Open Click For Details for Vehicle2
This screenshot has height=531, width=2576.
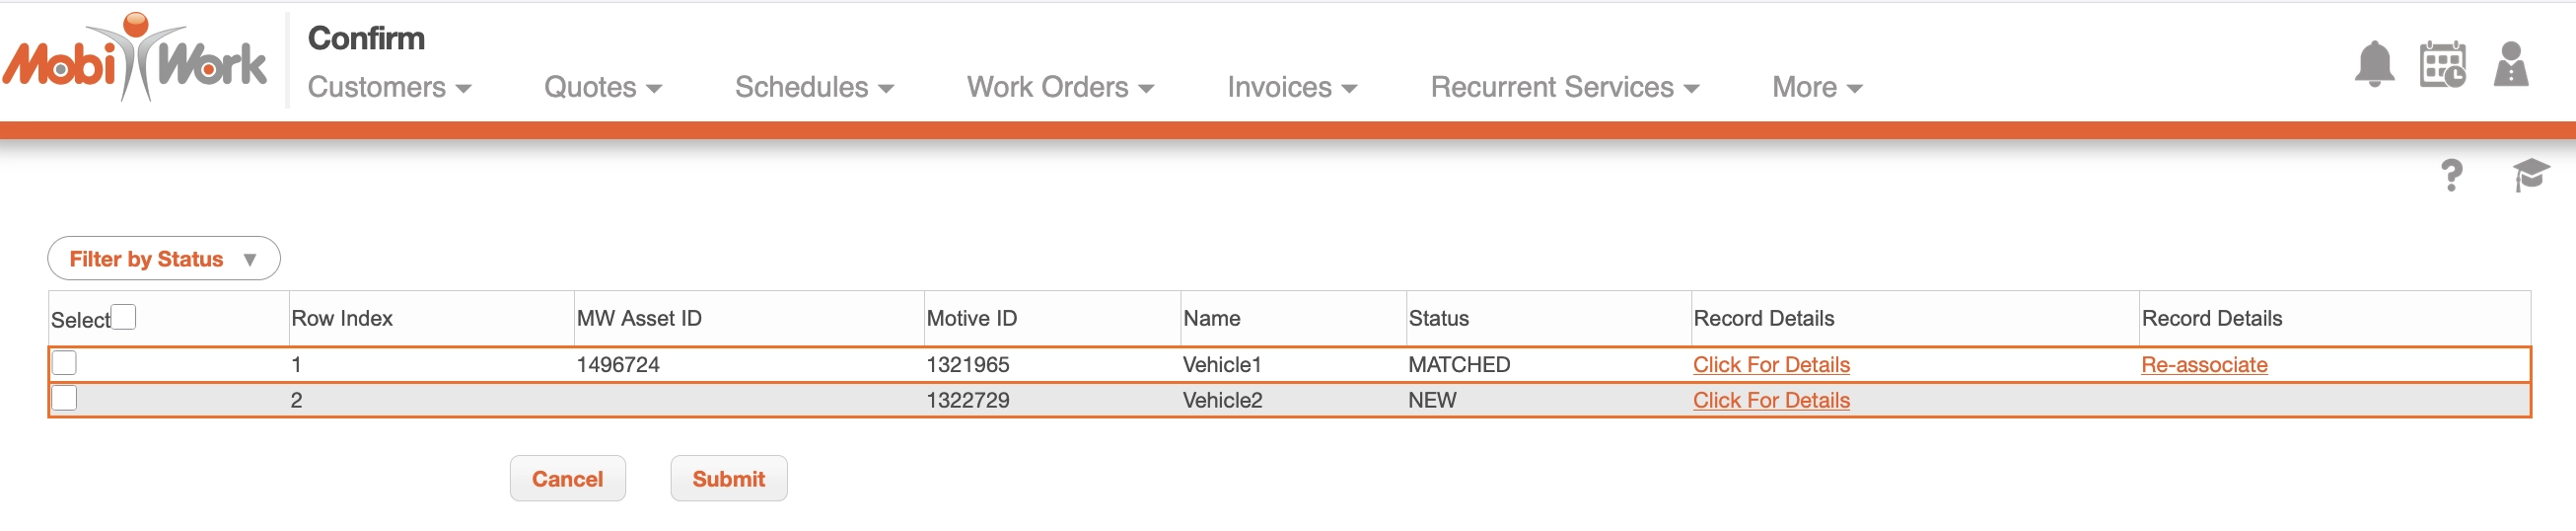pyautogui.click(x=1770, y=400)
